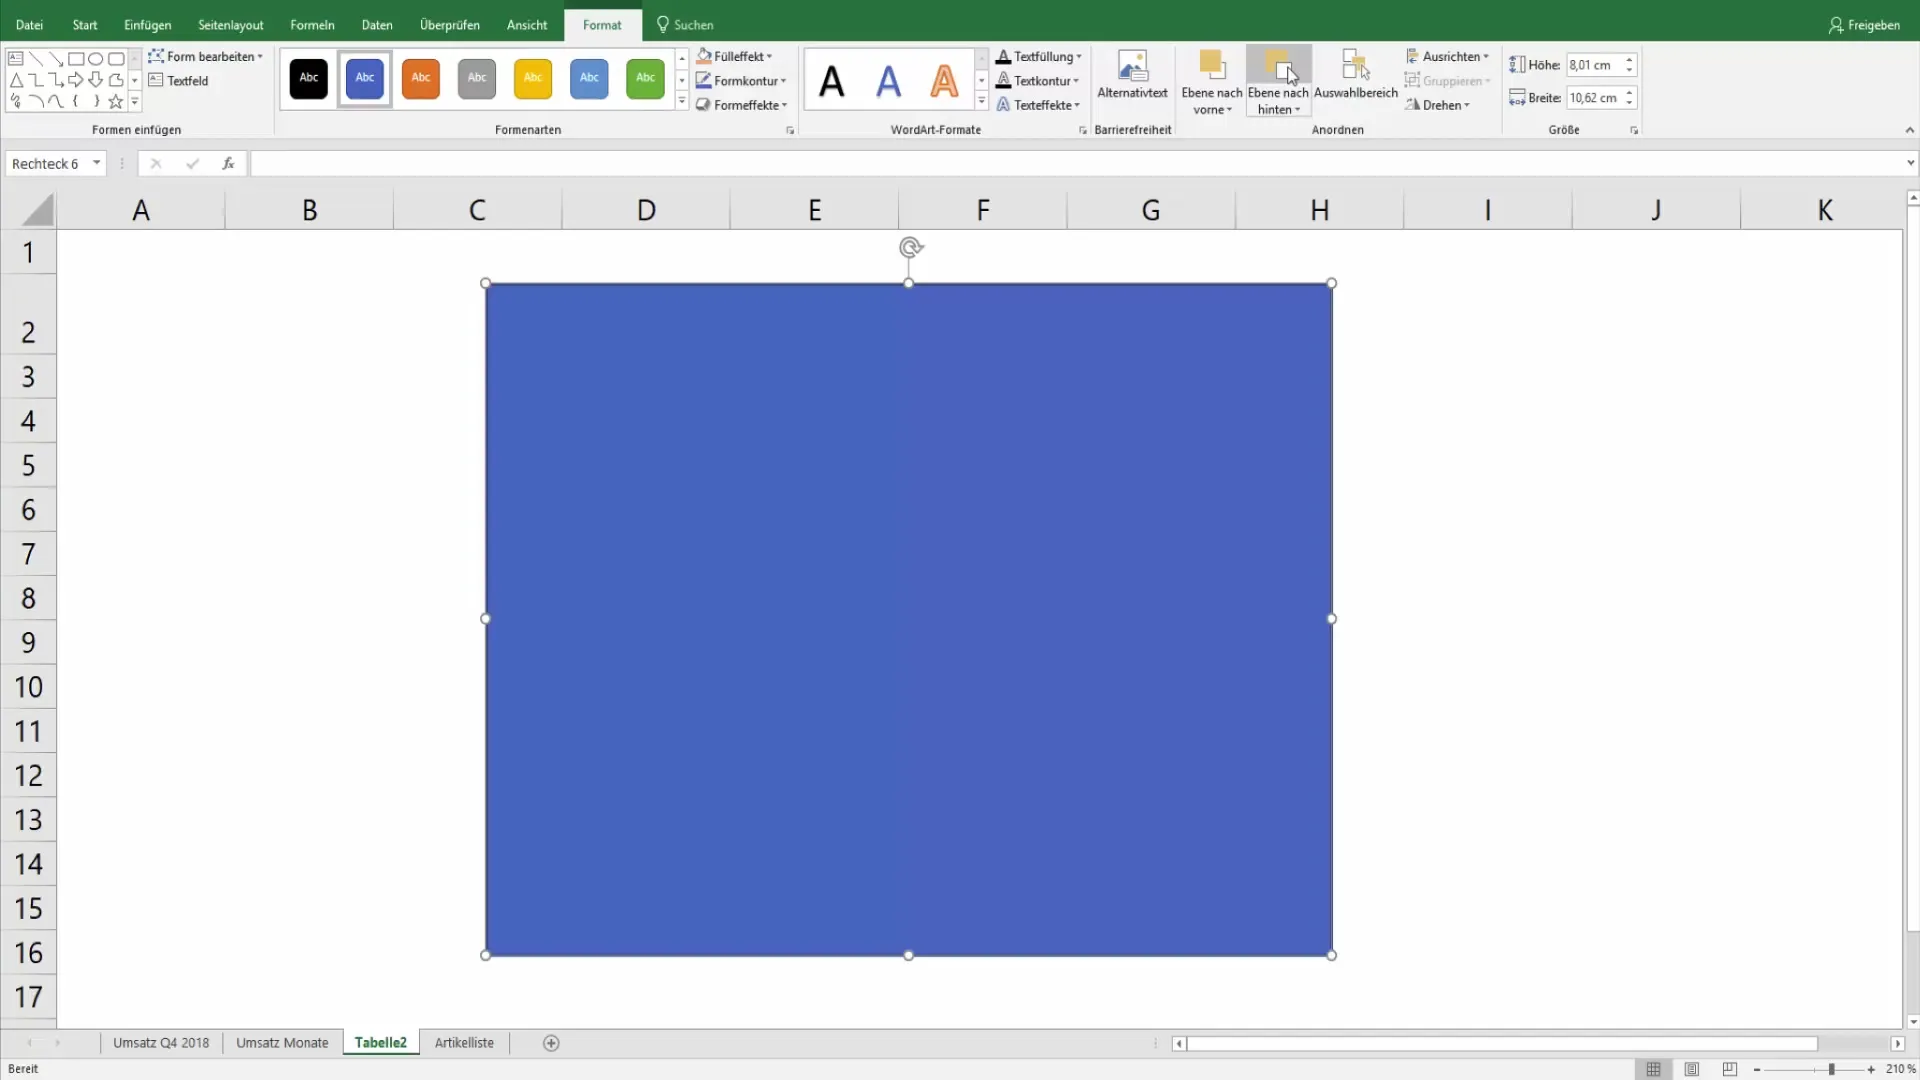
Task: Choose the scribble freeform shape
Action: (x=16, y=101)
